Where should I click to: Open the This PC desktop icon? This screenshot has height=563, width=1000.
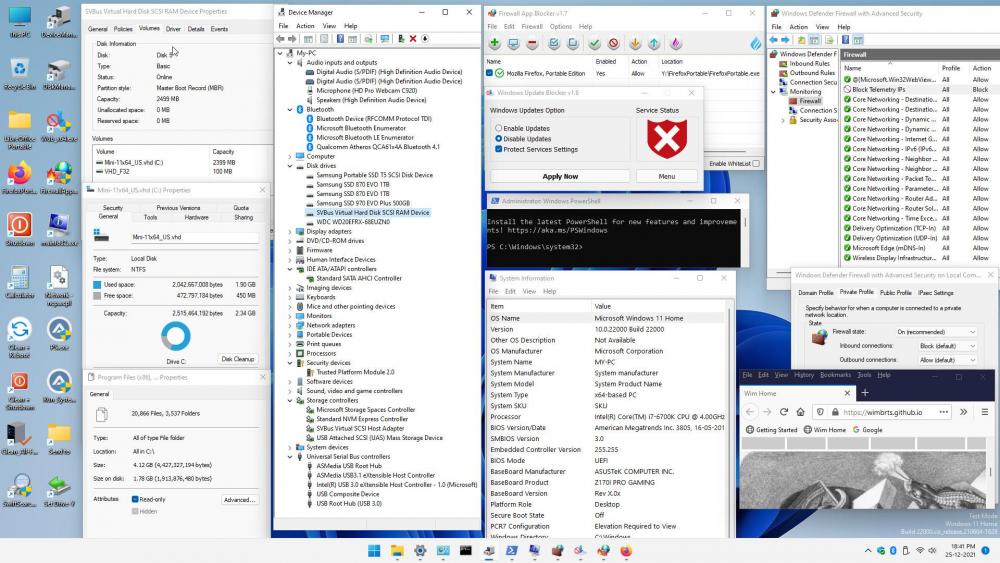coord(20,22)
